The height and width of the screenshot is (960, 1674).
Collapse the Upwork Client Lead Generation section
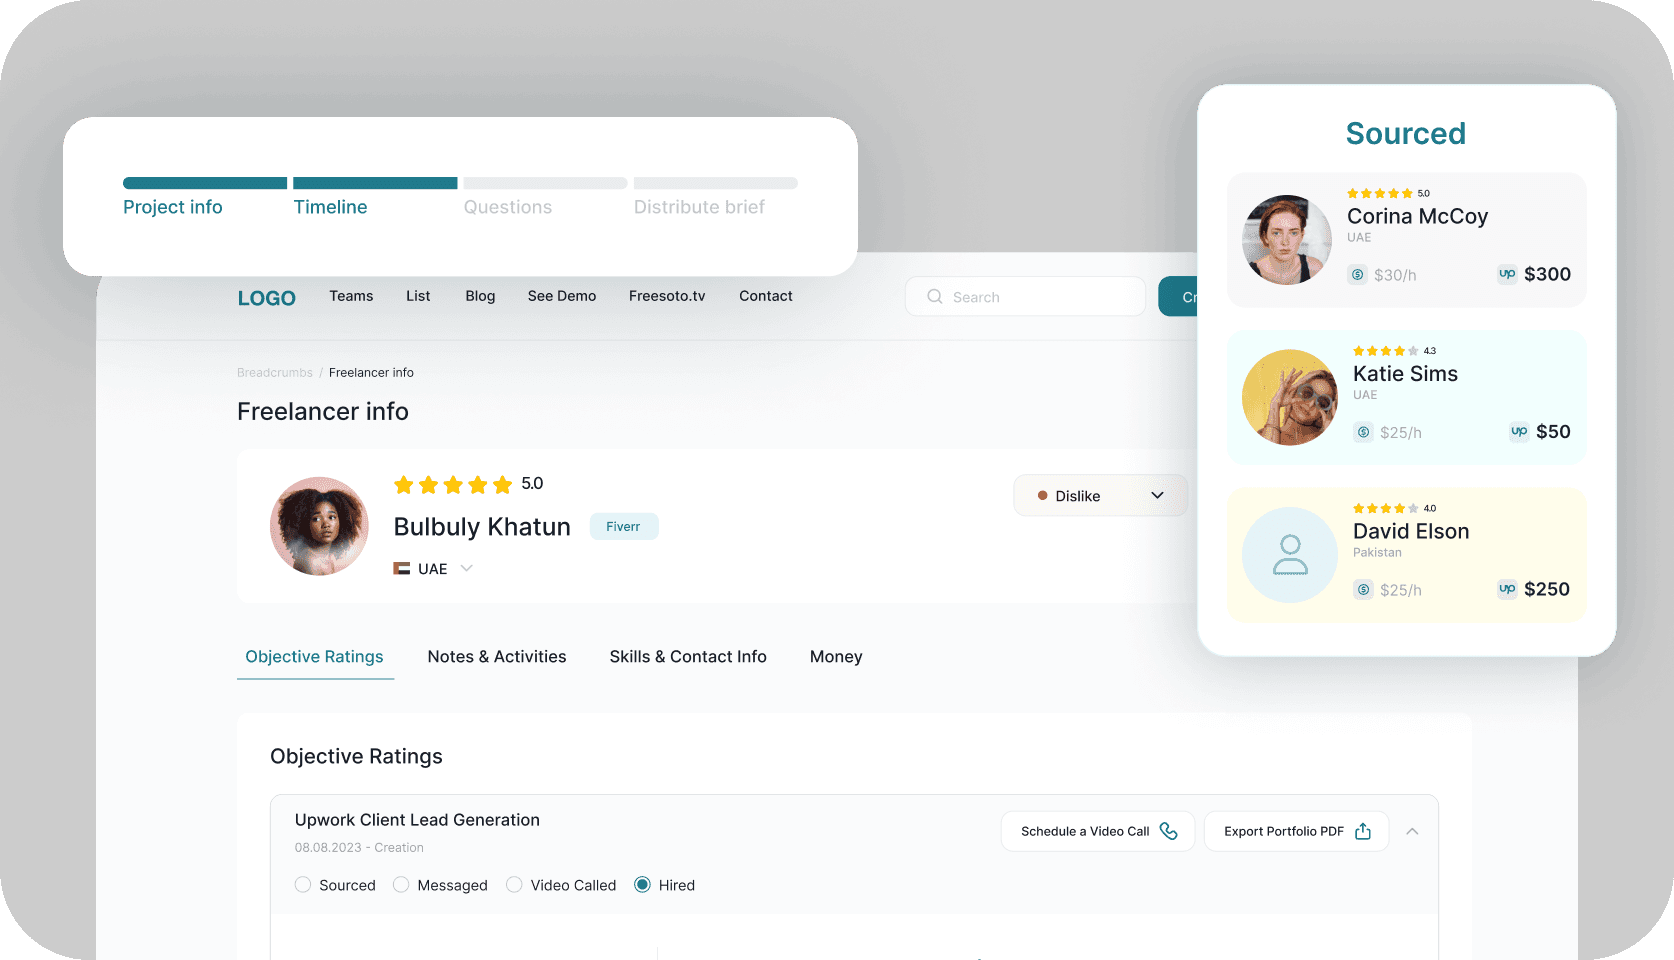pyautogui.click(x=1412, y=831)
